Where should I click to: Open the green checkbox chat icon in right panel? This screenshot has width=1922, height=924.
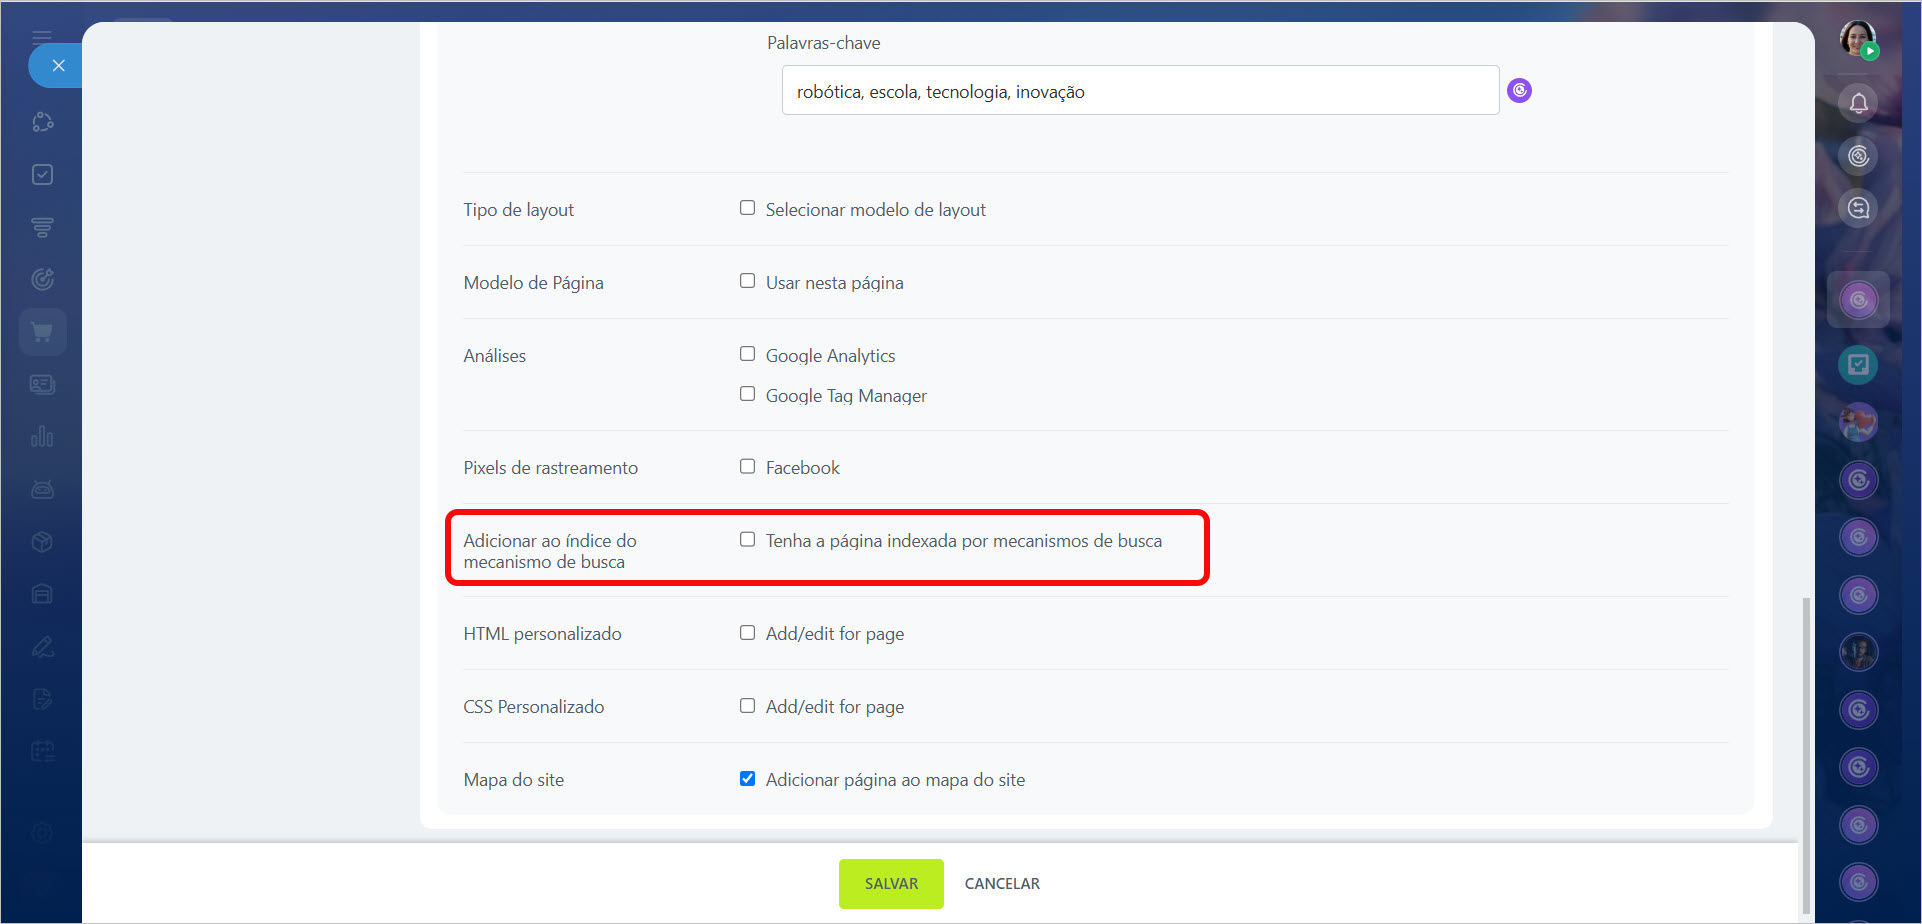tap(1858, 365)
